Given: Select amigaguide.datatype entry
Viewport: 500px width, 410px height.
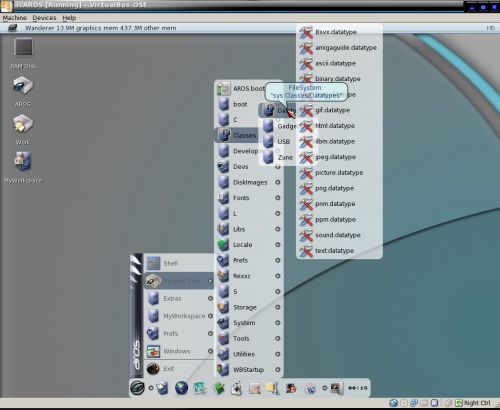Looking at the screenshot, I should point(339,48).
